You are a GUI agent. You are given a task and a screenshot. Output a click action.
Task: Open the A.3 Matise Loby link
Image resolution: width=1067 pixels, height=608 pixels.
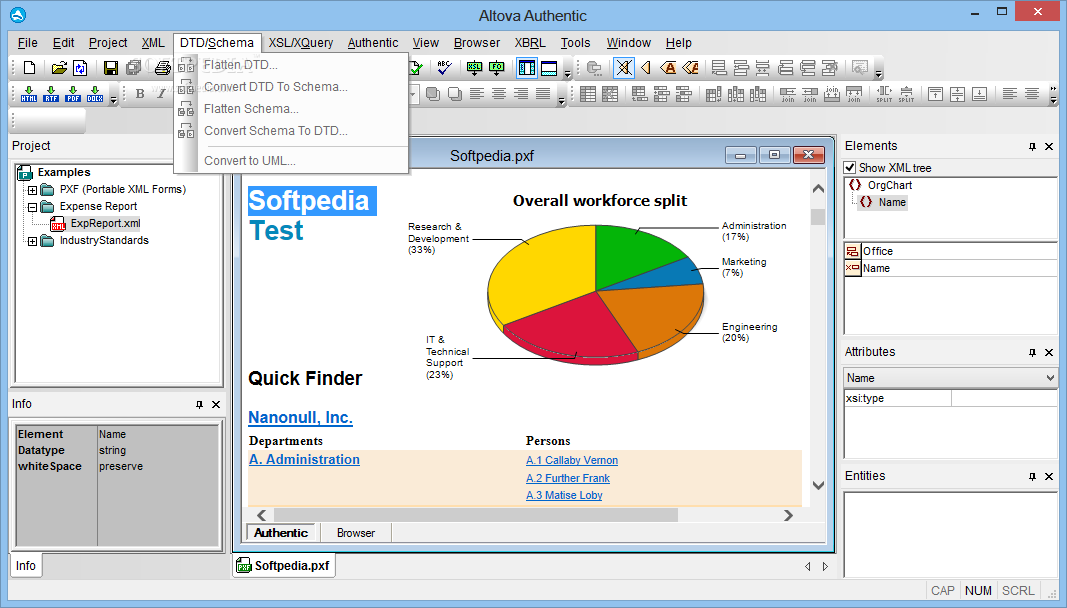click(x=564, y=495)
